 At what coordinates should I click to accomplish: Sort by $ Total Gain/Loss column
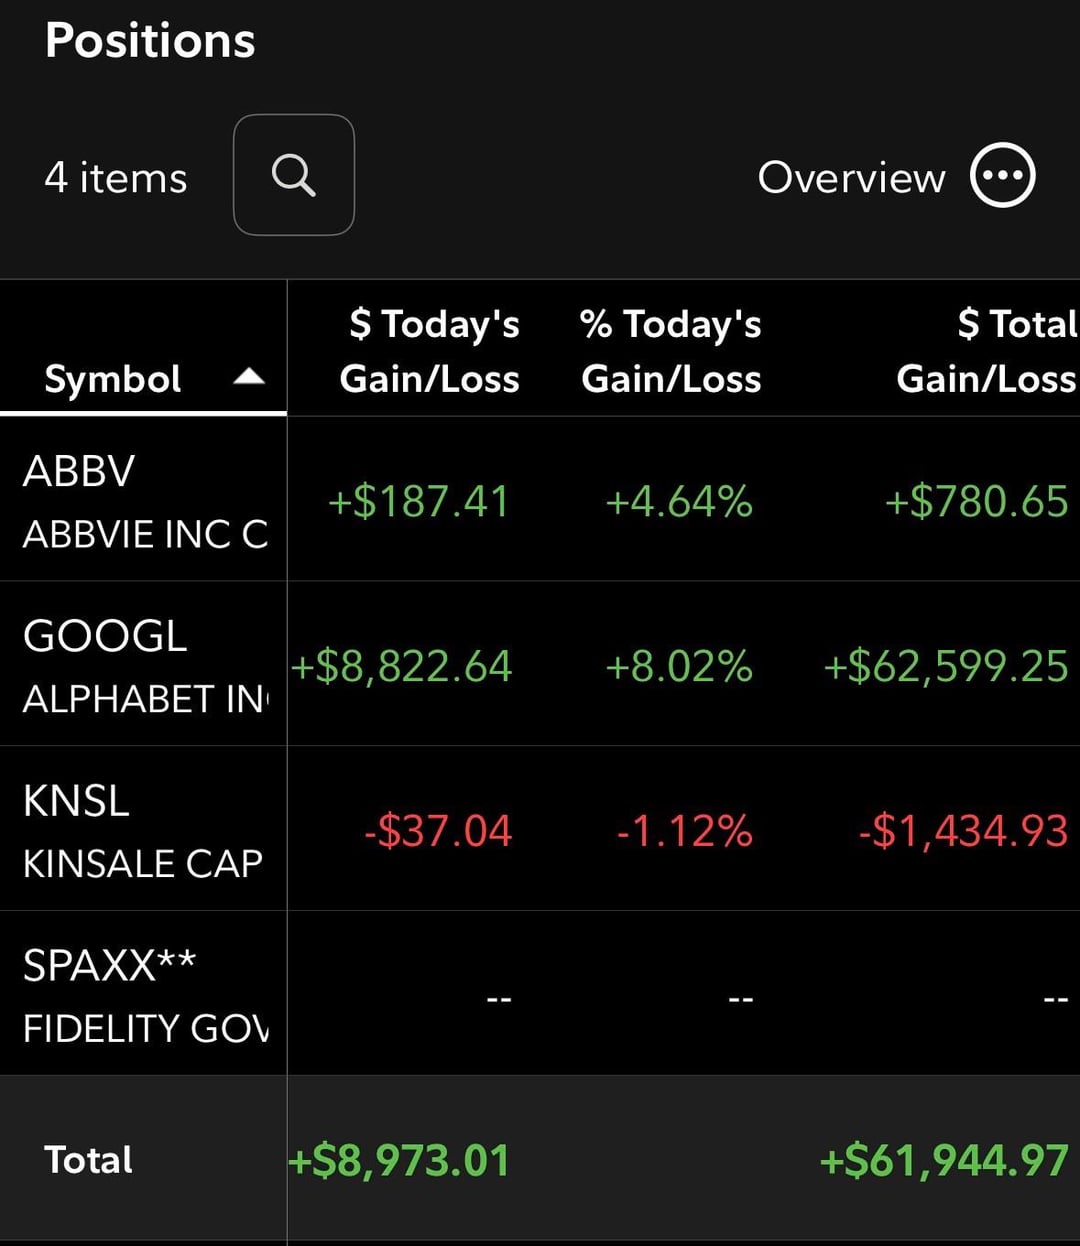coord(987,351)
